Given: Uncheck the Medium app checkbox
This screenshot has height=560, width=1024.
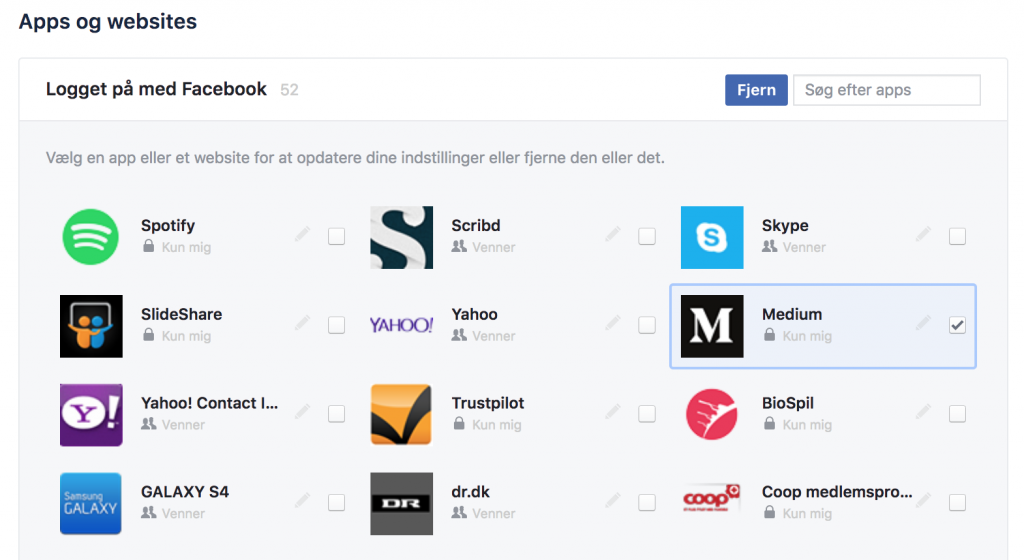Looking at the screenshot, I should (x=957, y=324).
